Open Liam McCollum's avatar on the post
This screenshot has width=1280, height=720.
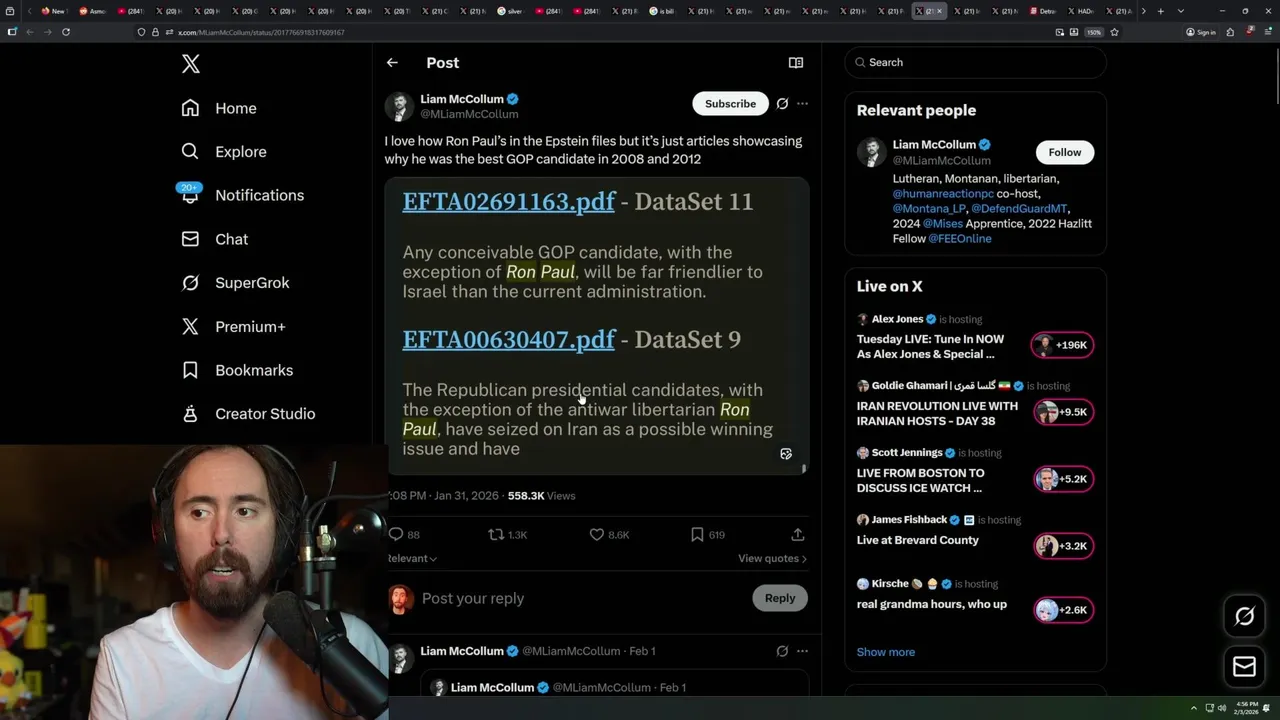coord(399,106)
